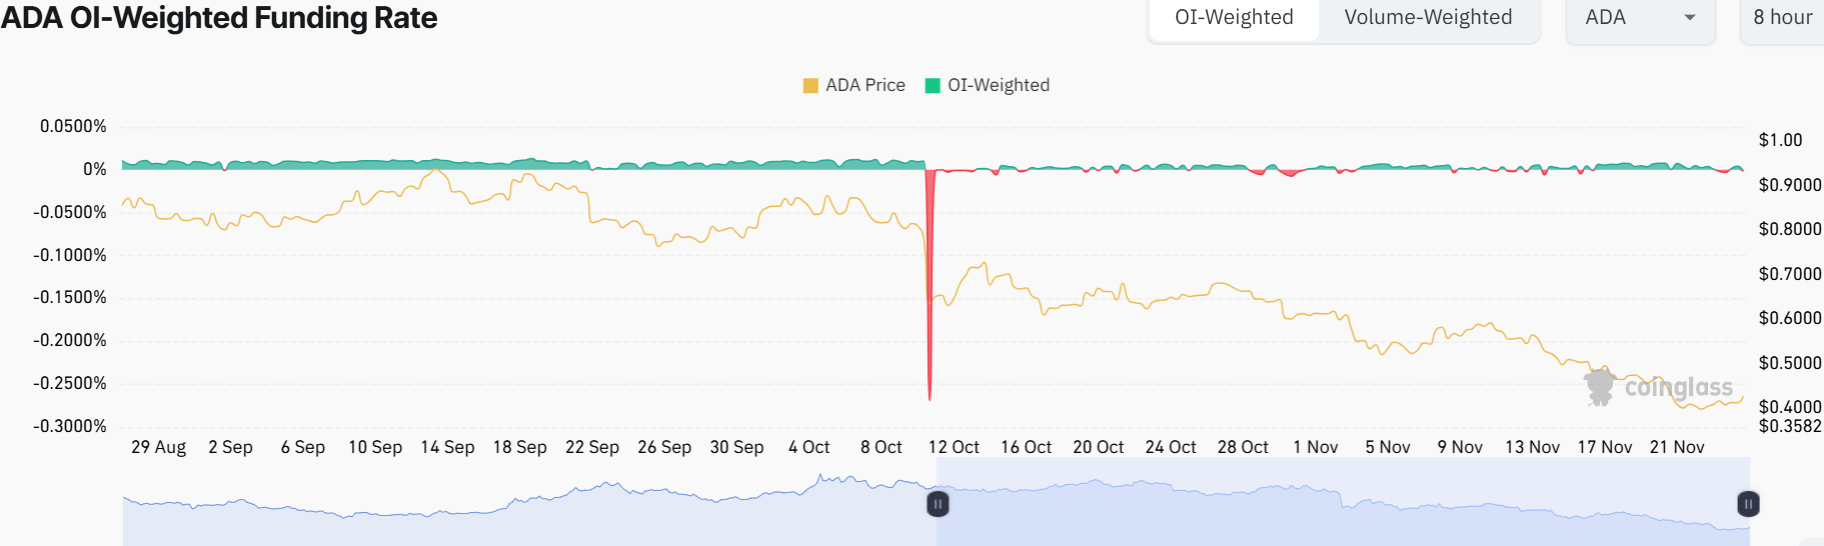This screenshot has height=546, width=1824.
Task: Click the 12 Oct date label
Action: [x=953, y=448]
